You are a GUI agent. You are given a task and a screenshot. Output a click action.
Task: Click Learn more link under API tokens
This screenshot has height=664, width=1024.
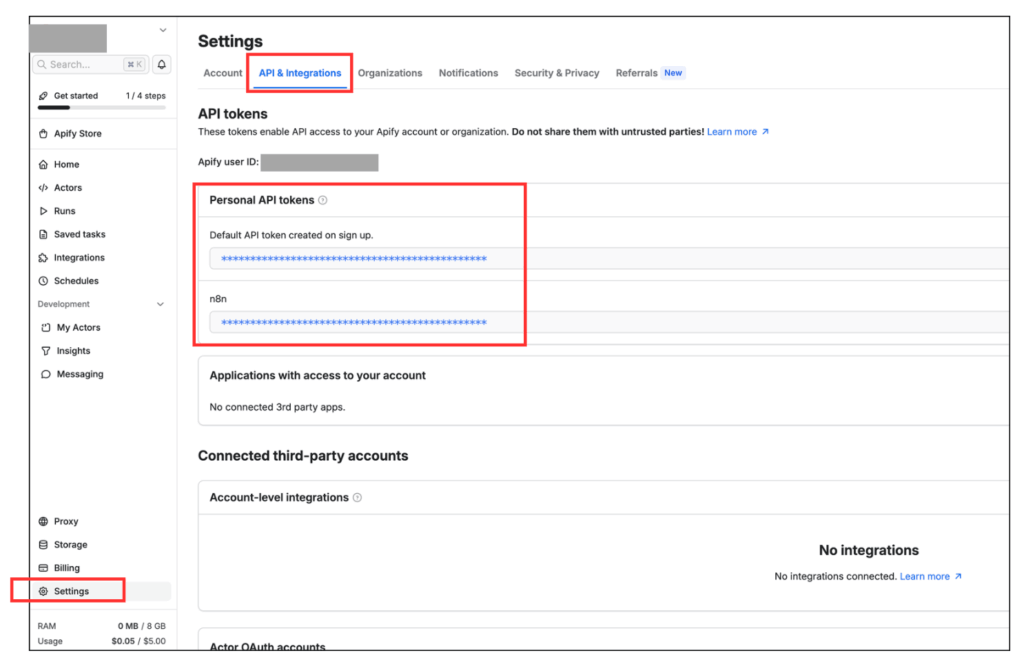737,132
